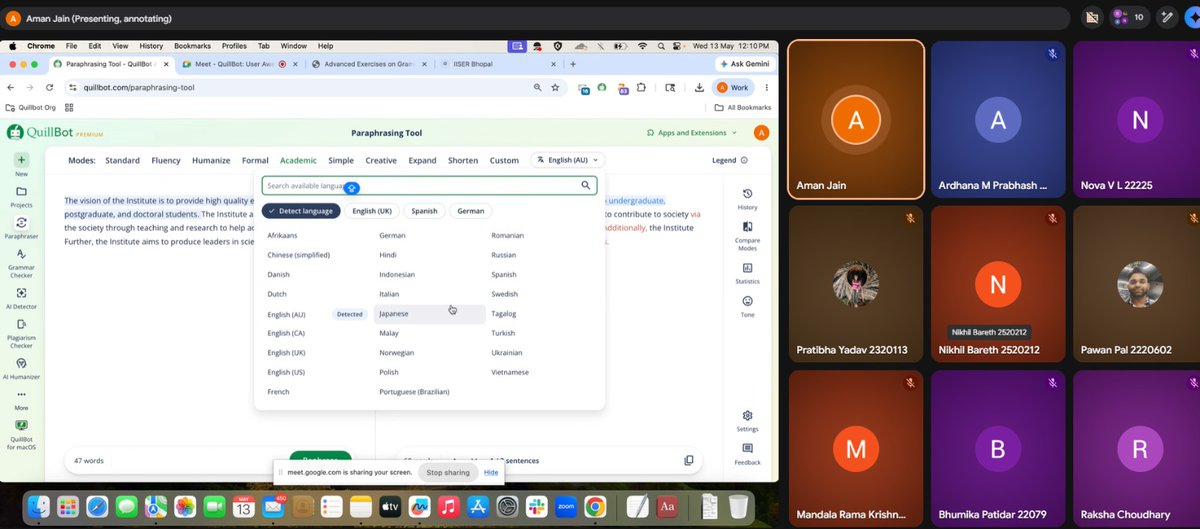
Task: Click the Search available languages field
Action: [429, 185]
